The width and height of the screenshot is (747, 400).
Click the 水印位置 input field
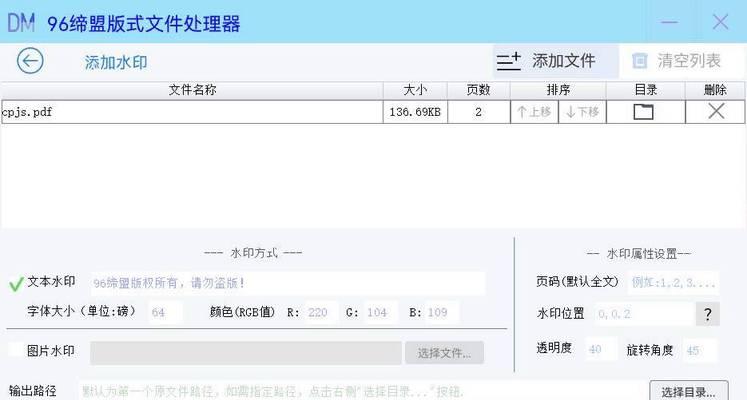(644, 314)
